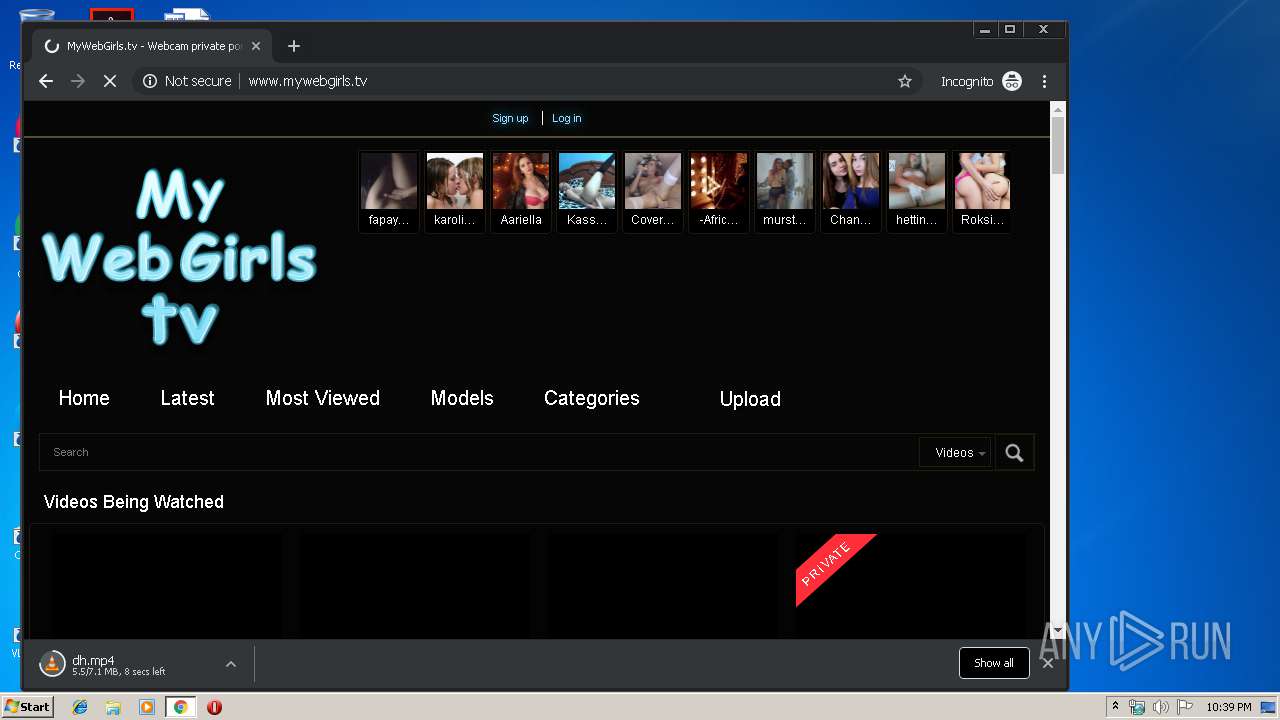Close the MyWebGirls.tv tab
The width and height of the screenshot is (1280, 720).
256,46
